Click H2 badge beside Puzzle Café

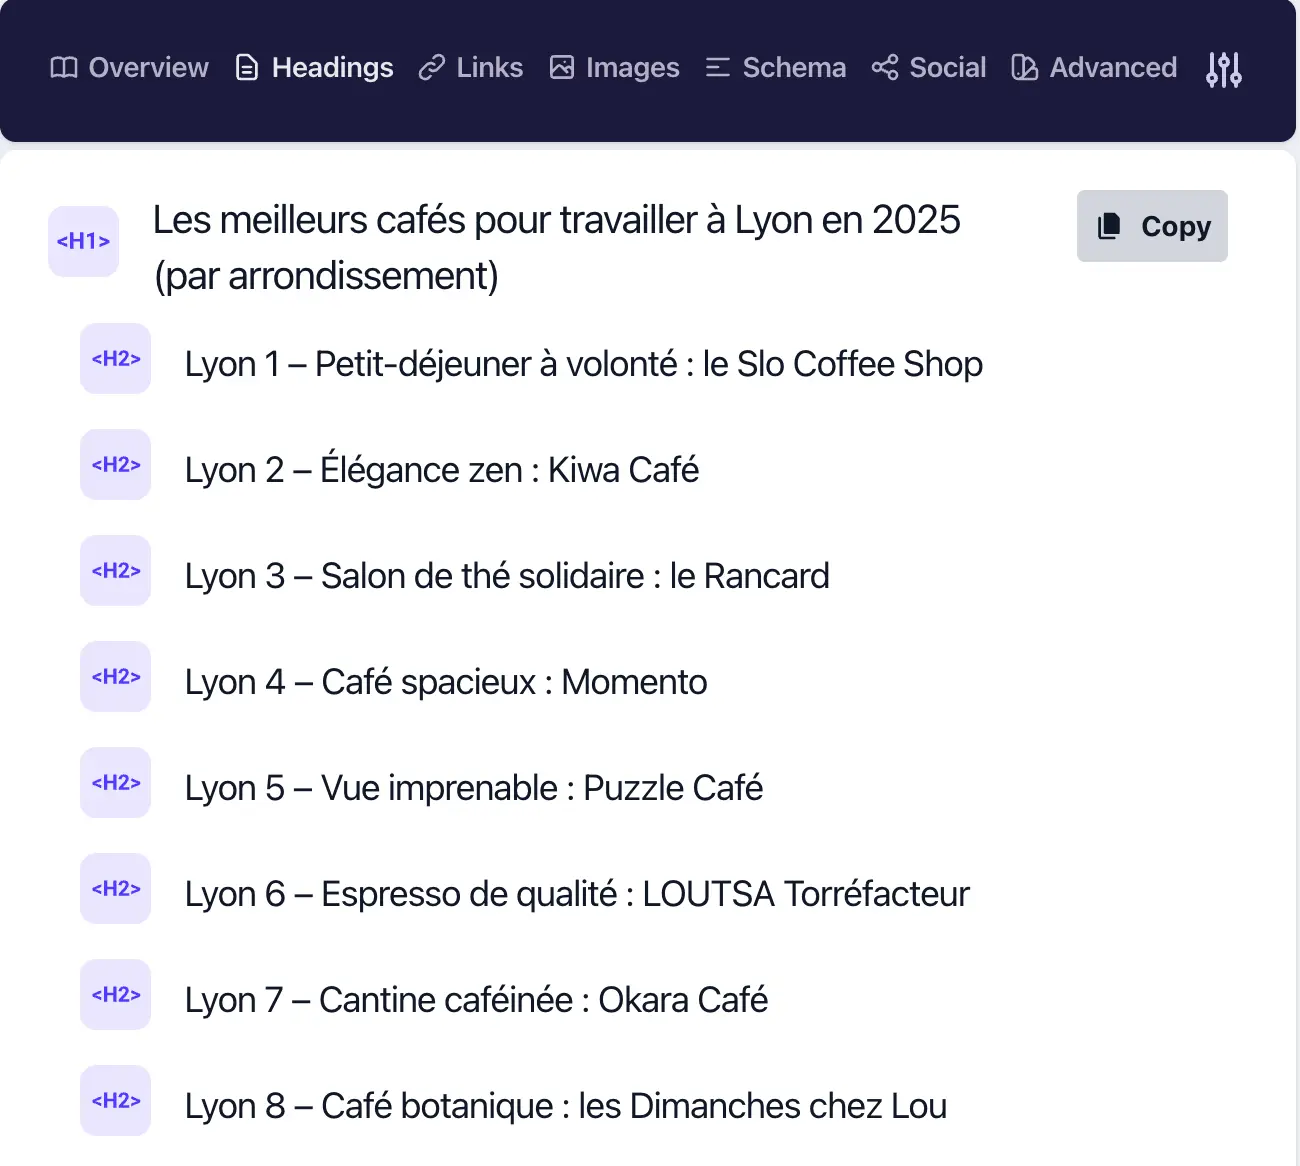click(115, 783)
